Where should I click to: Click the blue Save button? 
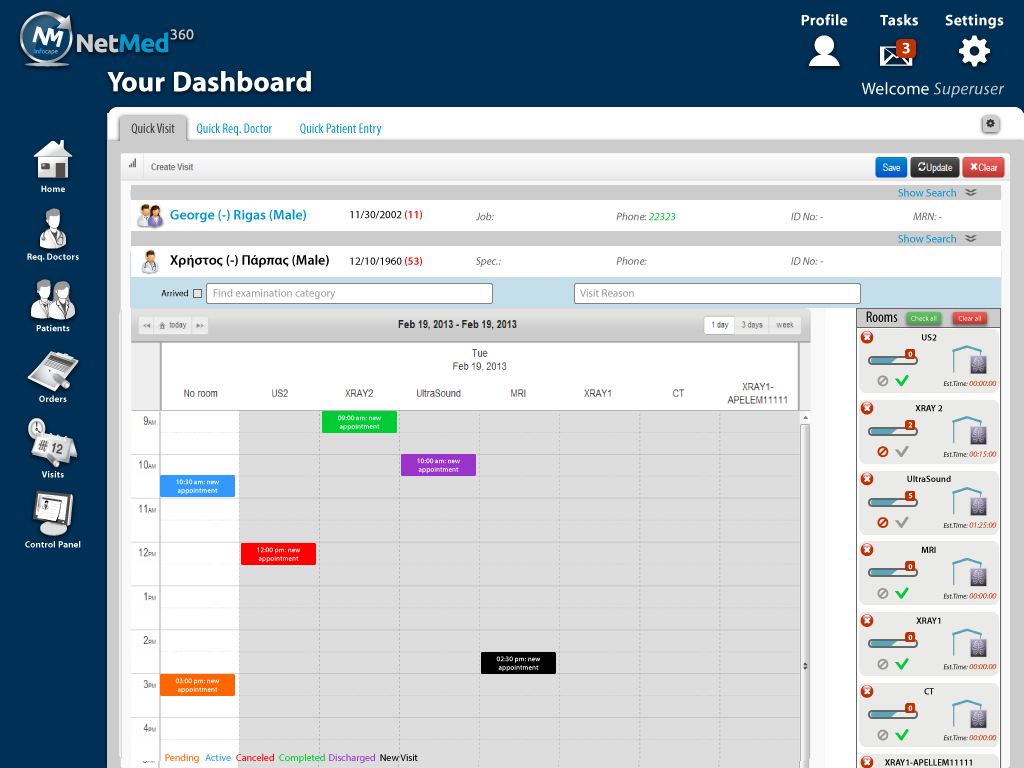click(891, 167)
